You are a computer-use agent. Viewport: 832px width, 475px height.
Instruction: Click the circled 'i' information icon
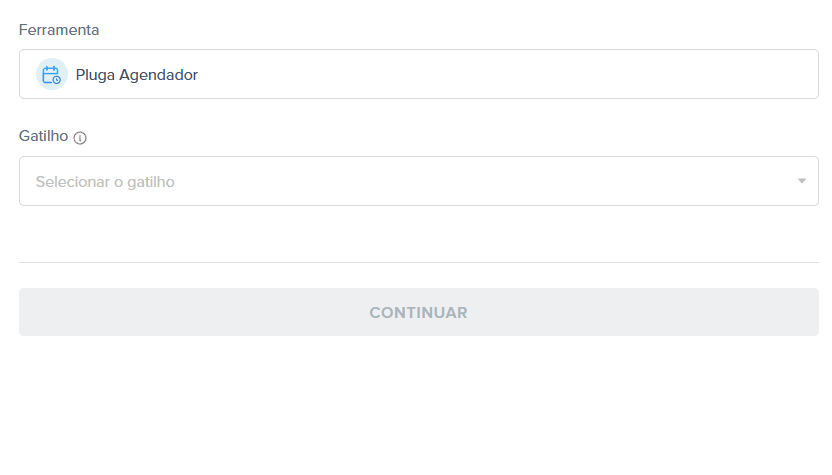pyautogui.click(x=80, y=138)
